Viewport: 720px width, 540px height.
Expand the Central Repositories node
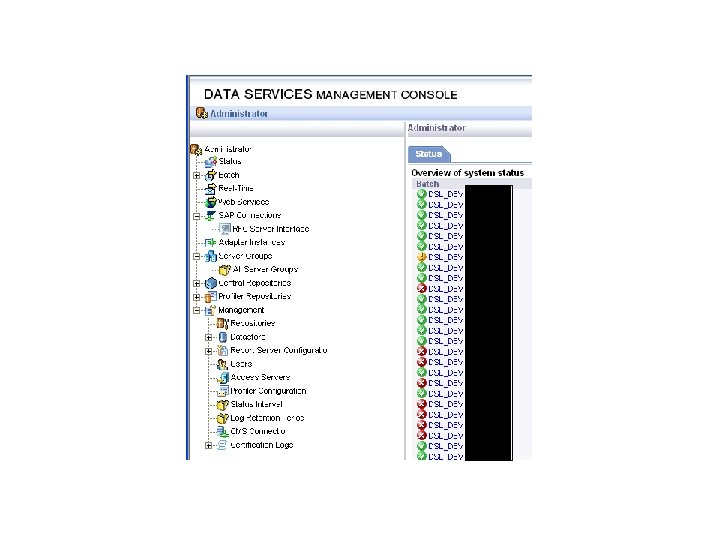click(x=197, y=283)
